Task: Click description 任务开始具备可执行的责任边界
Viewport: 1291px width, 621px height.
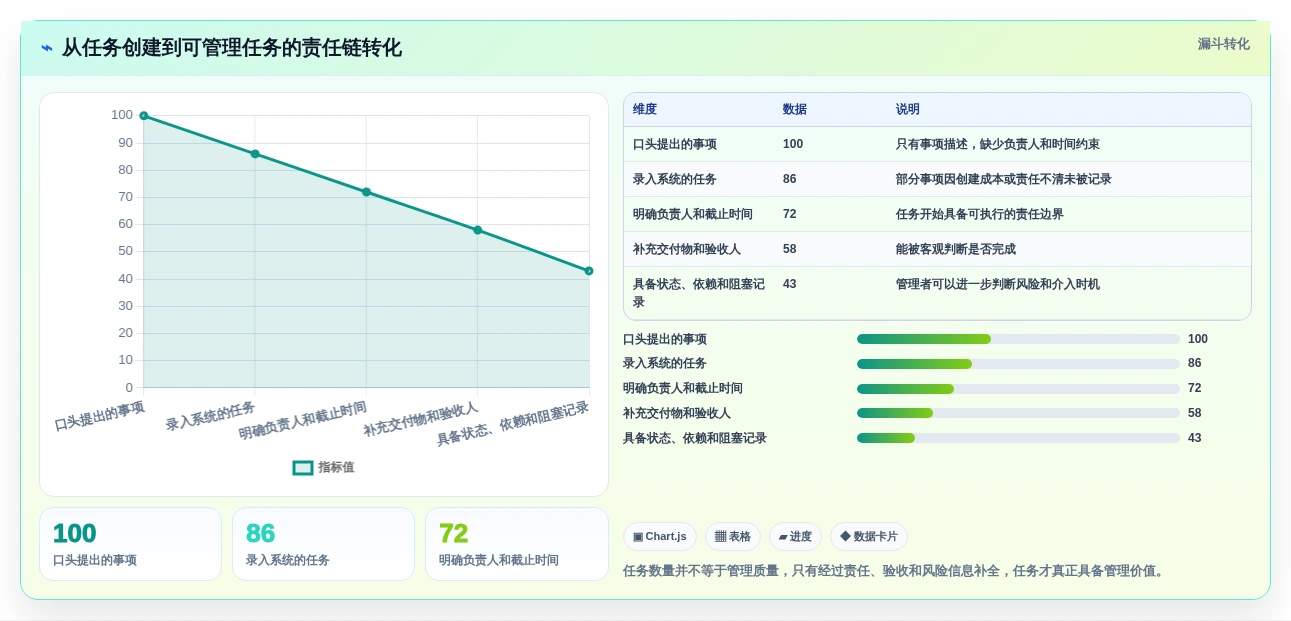Action: click(980, 215)
